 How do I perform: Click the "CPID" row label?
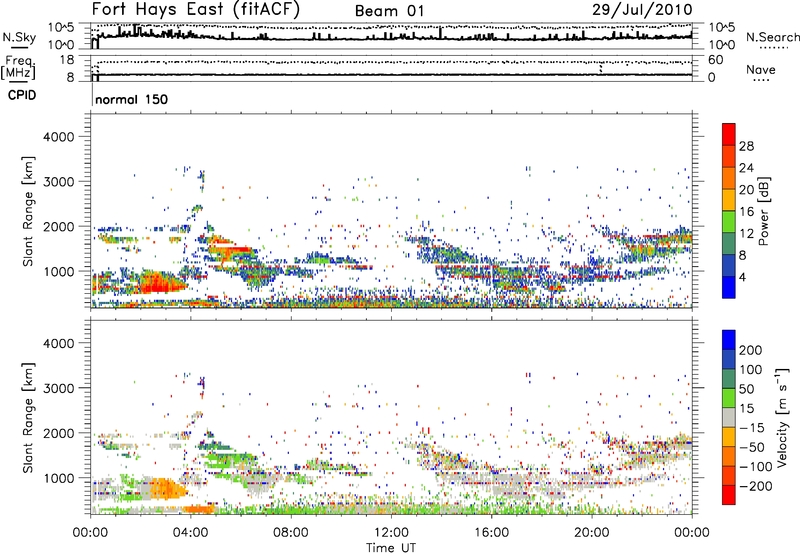(22, 95)
